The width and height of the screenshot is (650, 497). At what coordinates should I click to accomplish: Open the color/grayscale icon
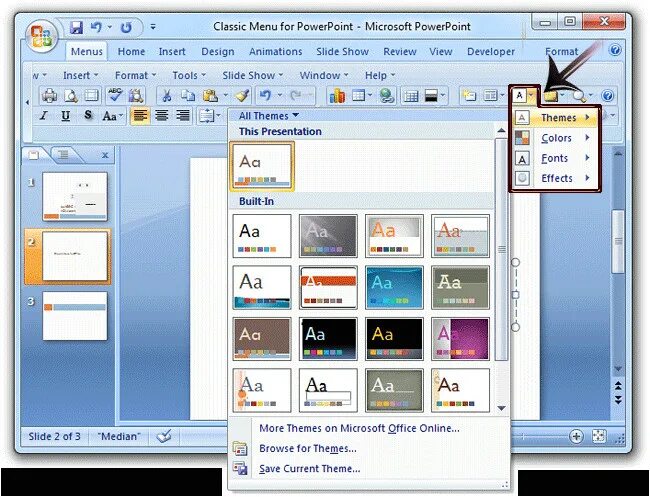[432, 96]
